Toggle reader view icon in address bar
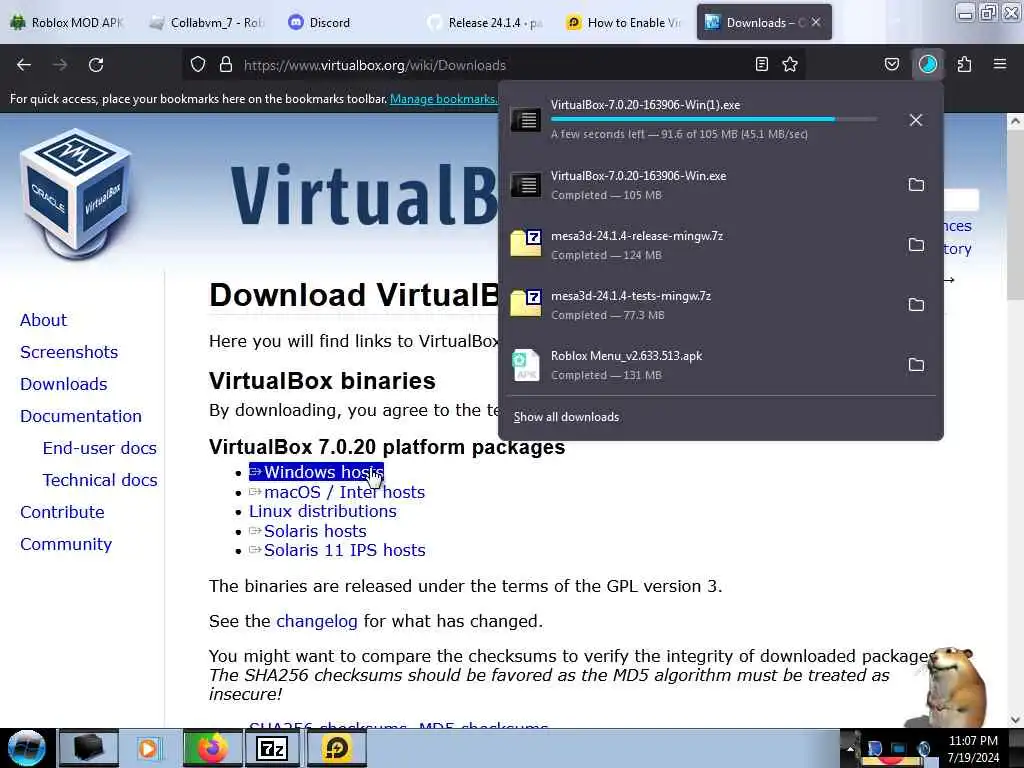The height and width of the screenshot is (768, 1024). click(x=761, y=64)
